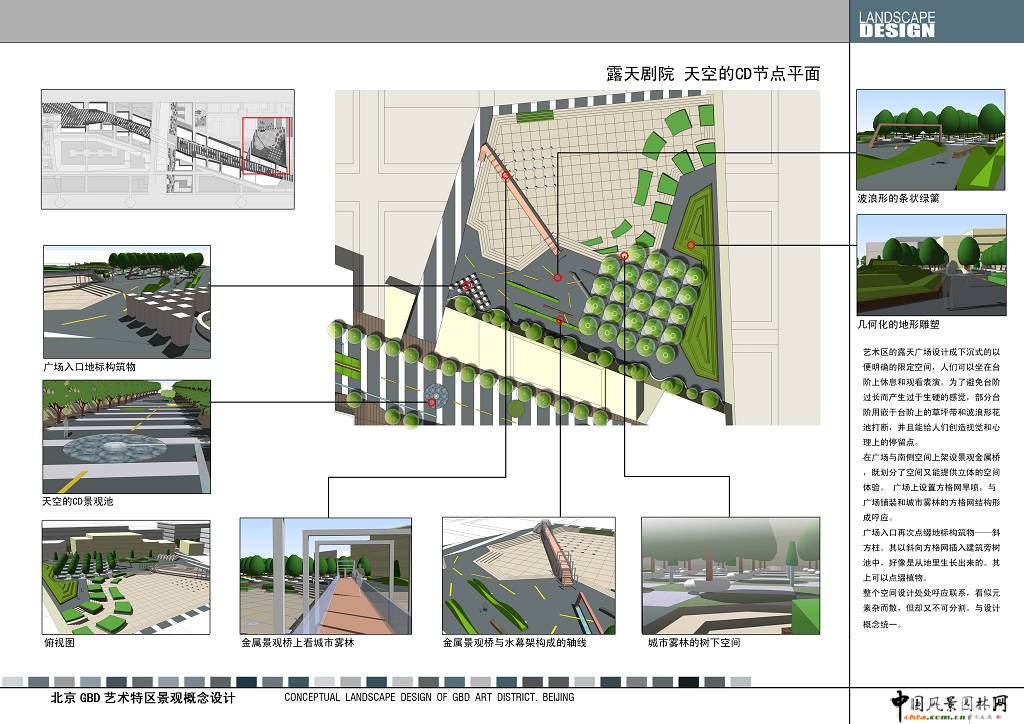Click the red marker atop the metal bridge
The image size is (1024, 724).
click(x=506, y=176)
